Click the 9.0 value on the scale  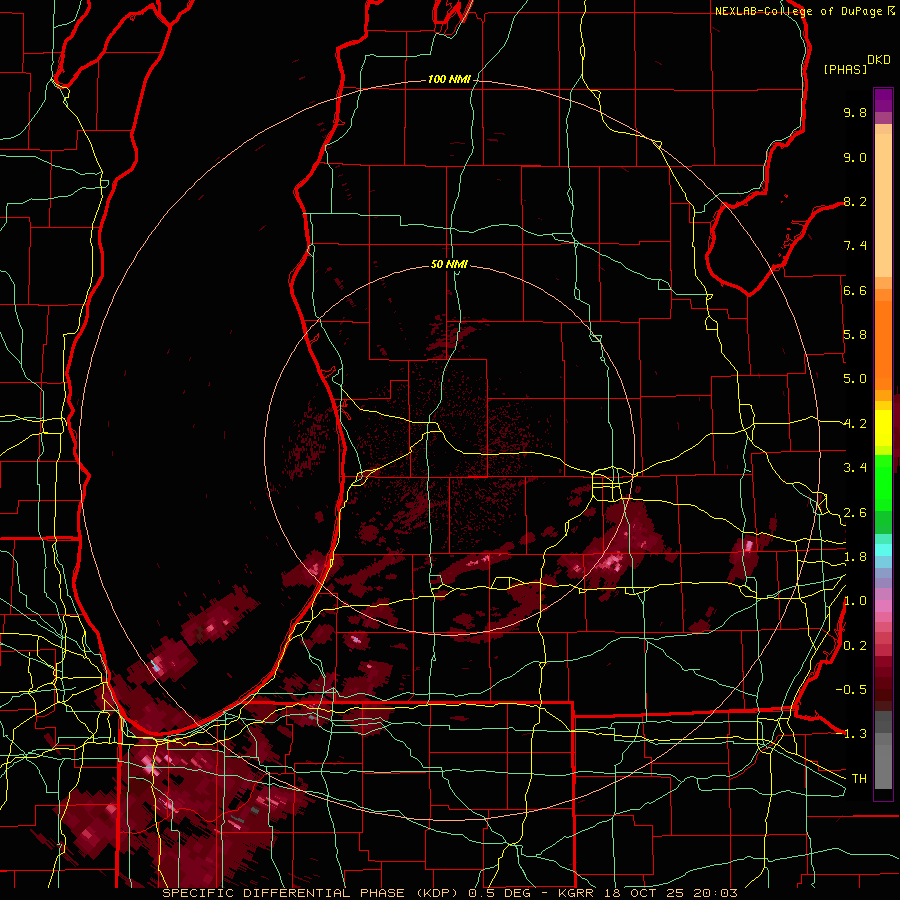855,157
